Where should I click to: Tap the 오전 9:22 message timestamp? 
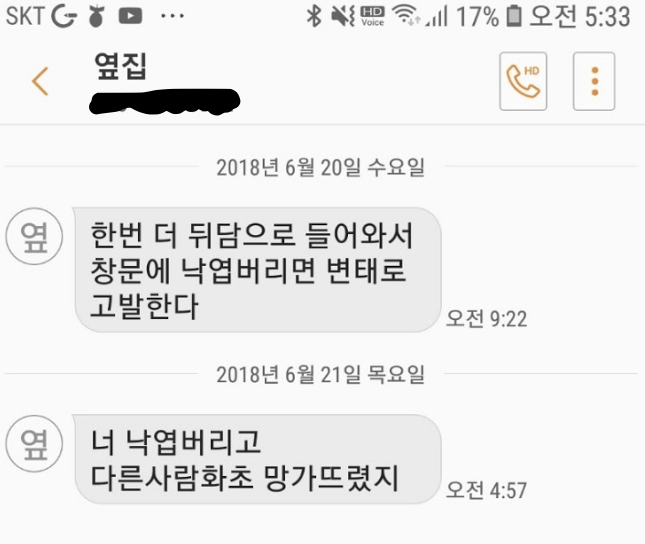click(487, 319)
